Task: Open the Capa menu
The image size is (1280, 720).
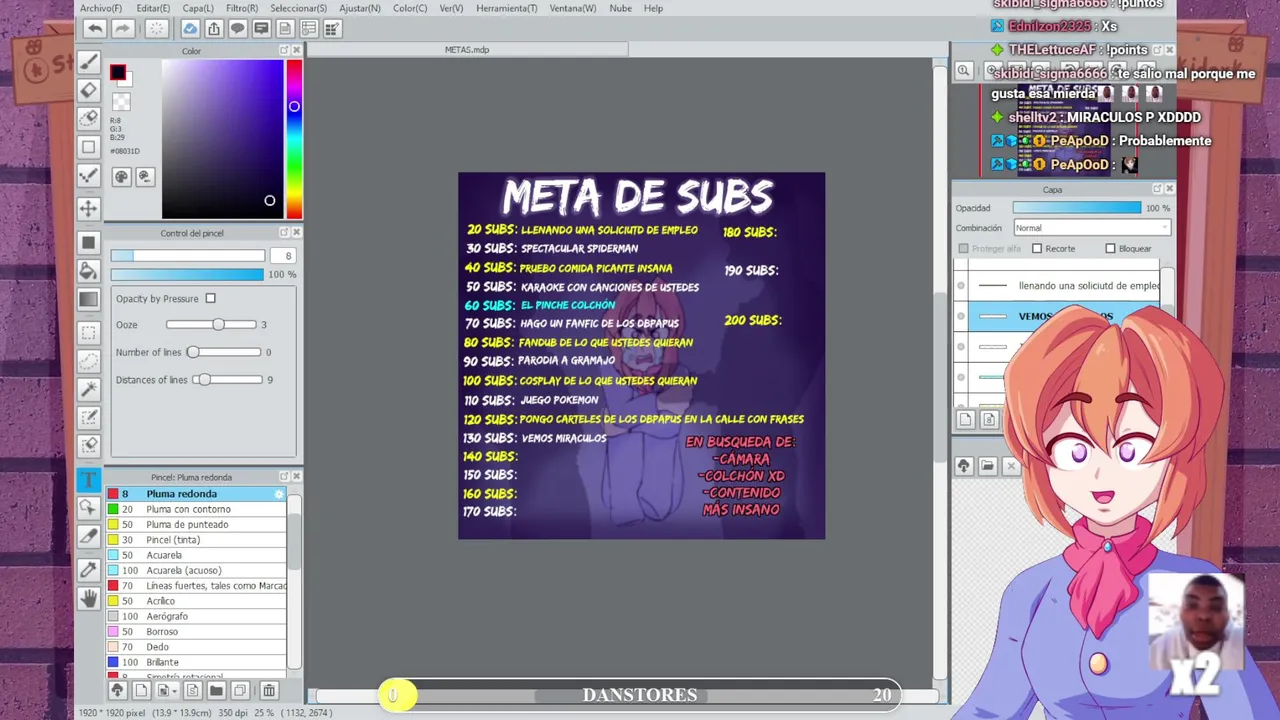Action: (x=198, y=8)
